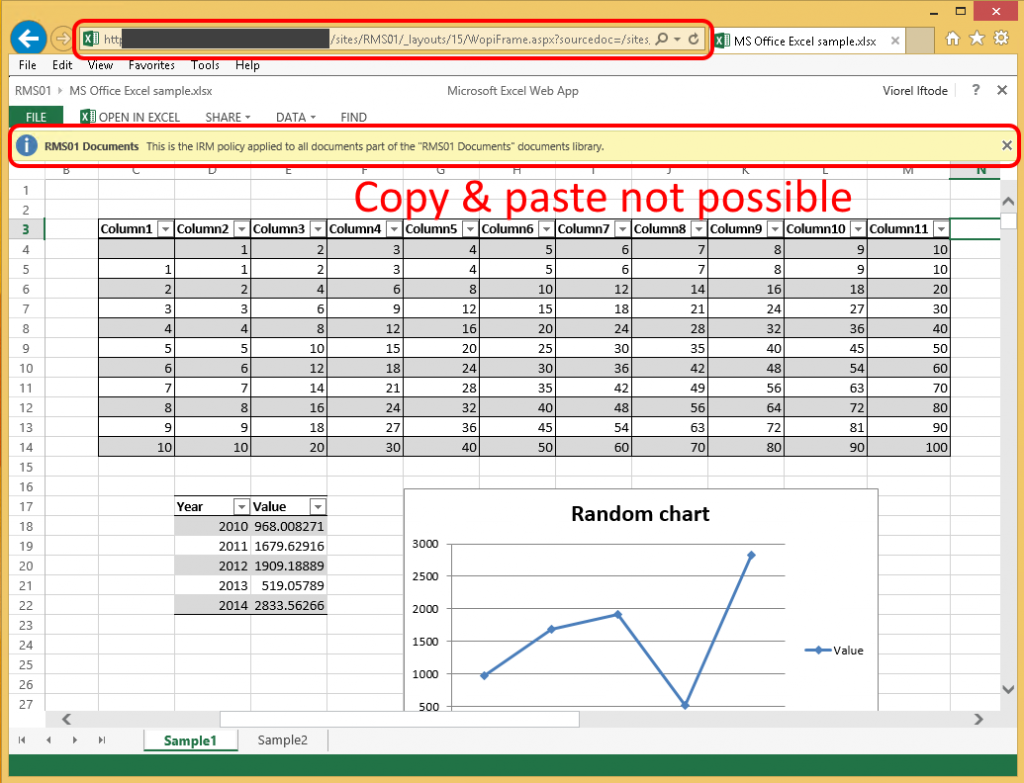Click the Viorel Iftode user name
This screenshot has height=783, width=1024.
(915, 91)
